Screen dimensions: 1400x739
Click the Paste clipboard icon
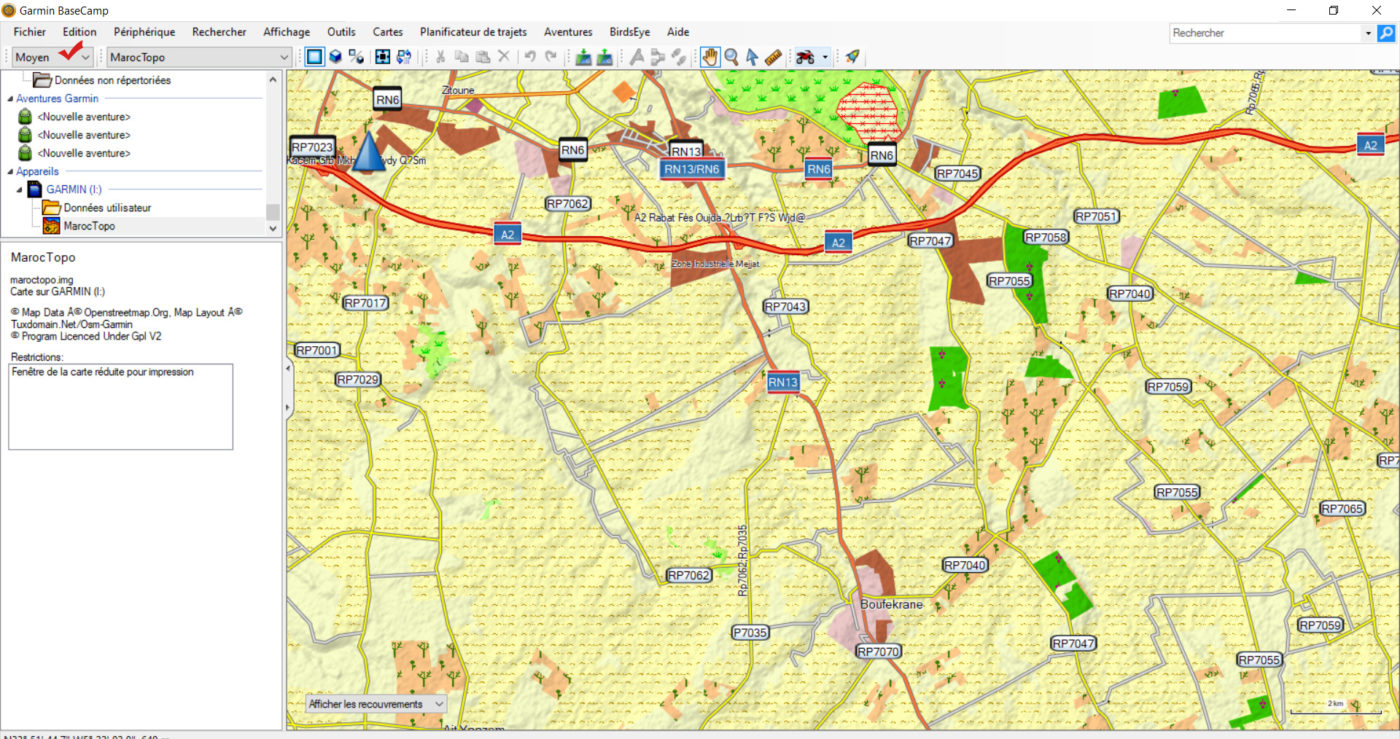(482, 57)
